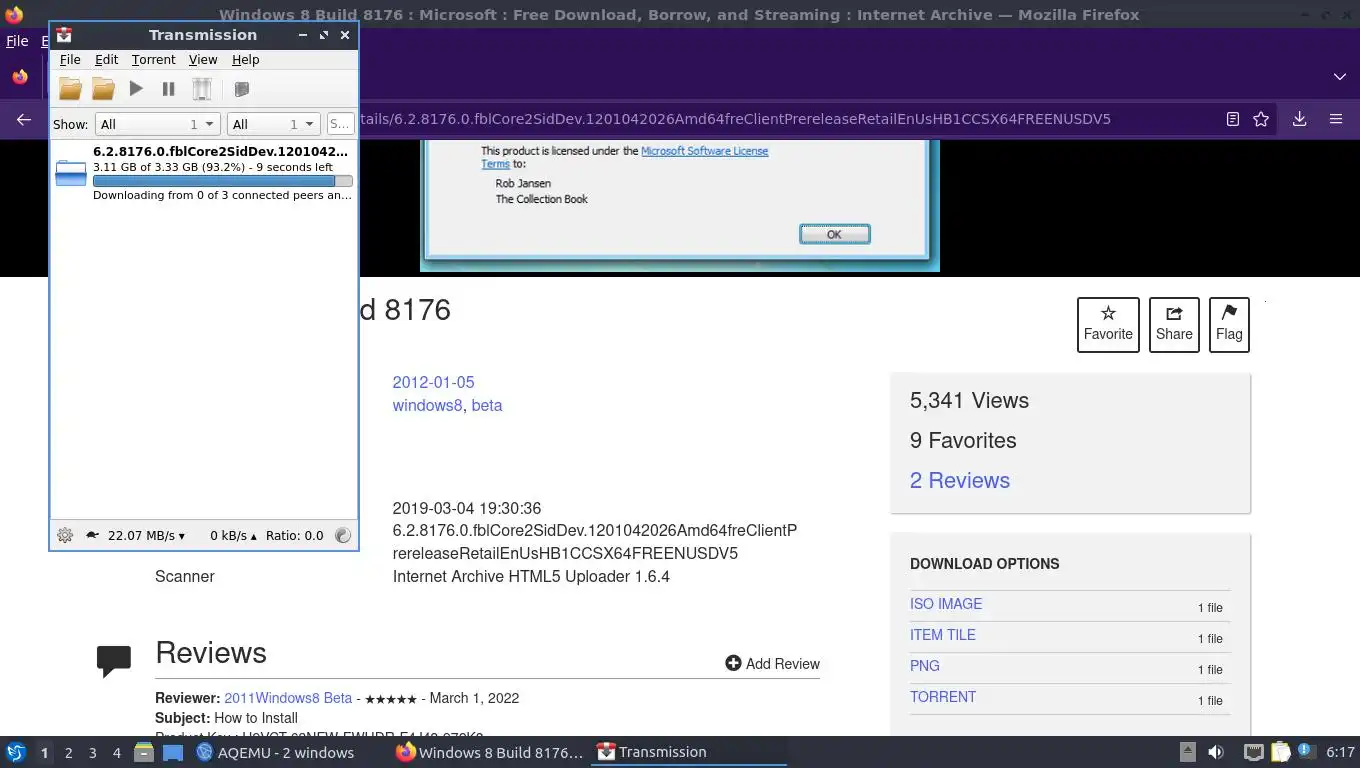Image resolution: width=1360 pixels, height=768 pixels.
Task: Open Transmission Edit menu
Action: [x=106, y=60]
